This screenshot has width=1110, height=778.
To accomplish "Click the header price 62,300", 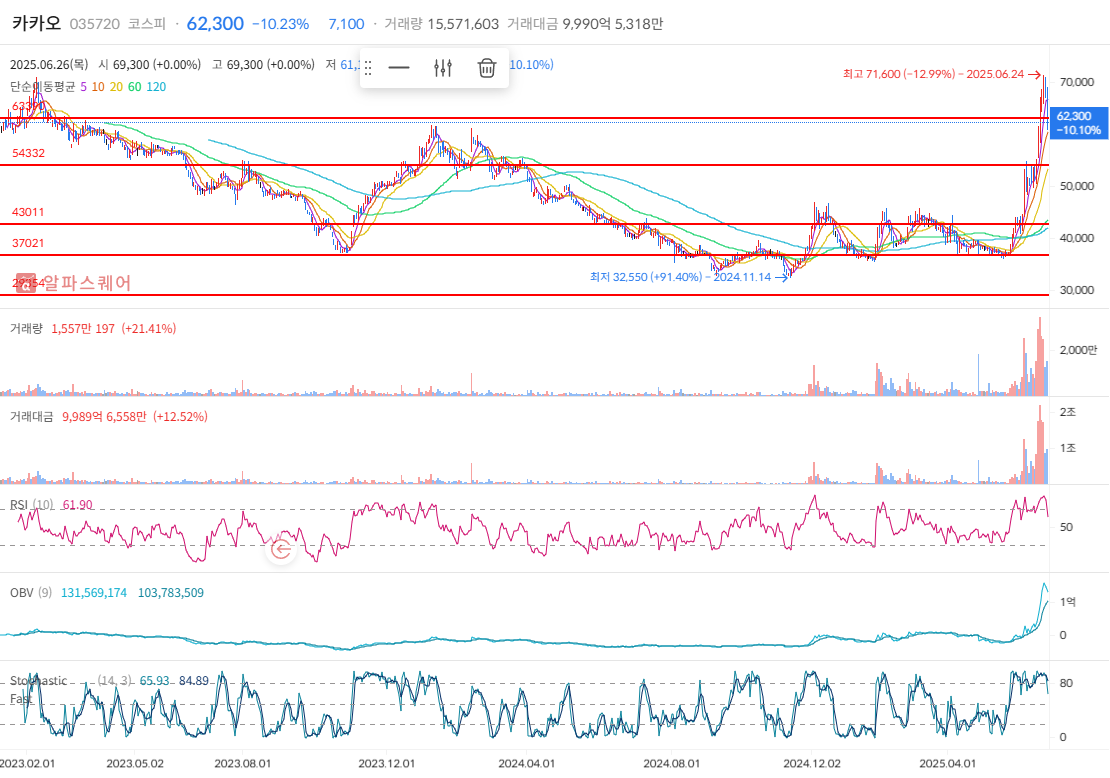I will (x=215, y=23).
